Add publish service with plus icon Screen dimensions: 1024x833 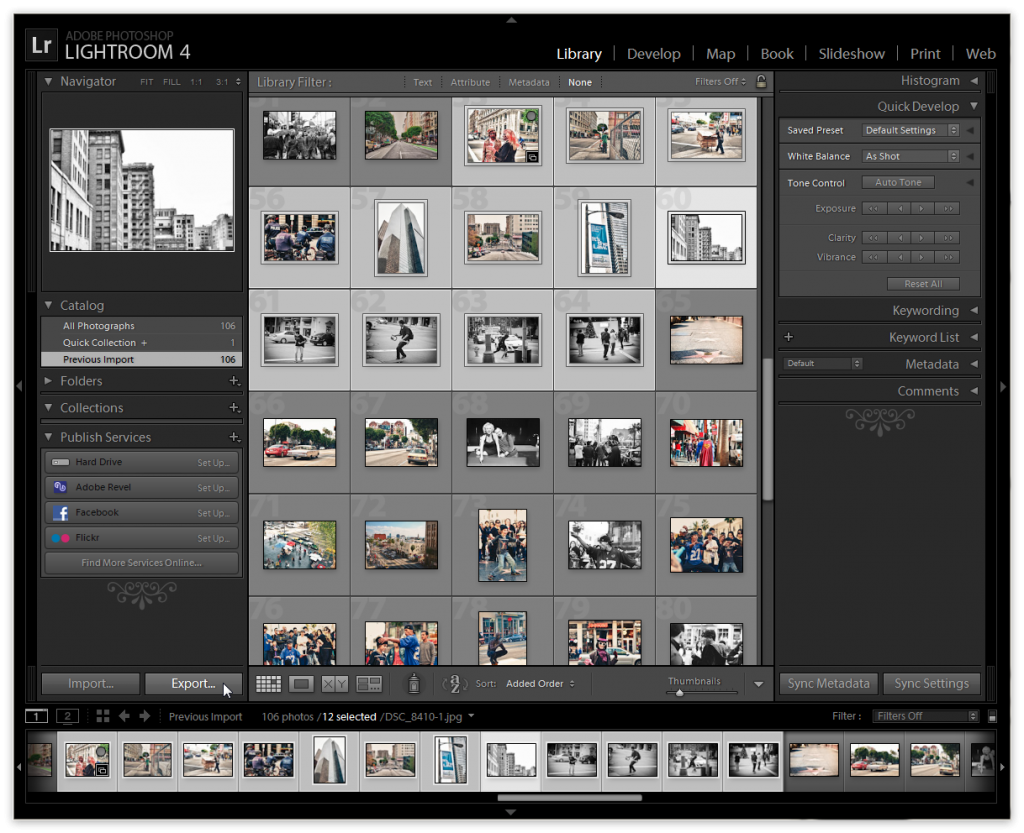234,437
